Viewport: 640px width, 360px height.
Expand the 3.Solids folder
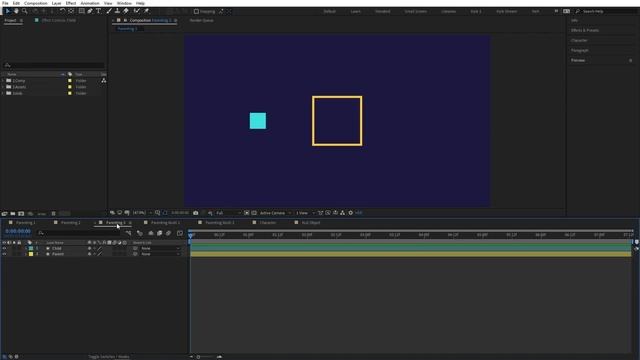pos(3,93)
